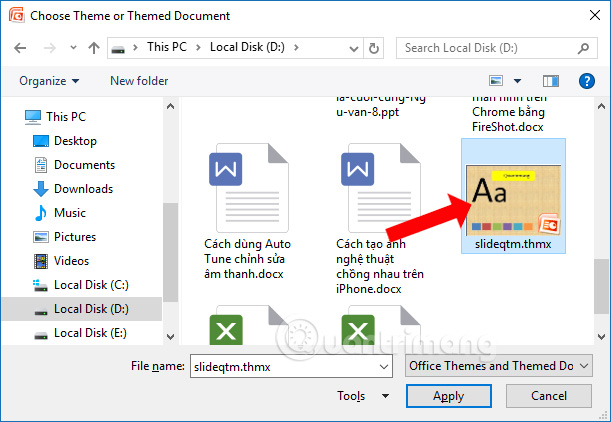
Task: Select Downloads in navigation pane
Action: pyautogui.click(x=83, y=189)
